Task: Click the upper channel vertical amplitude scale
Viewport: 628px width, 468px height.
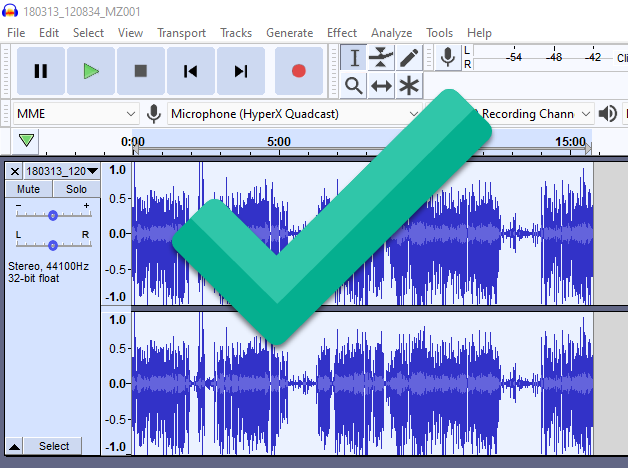Action: click(x=117, y=233)
